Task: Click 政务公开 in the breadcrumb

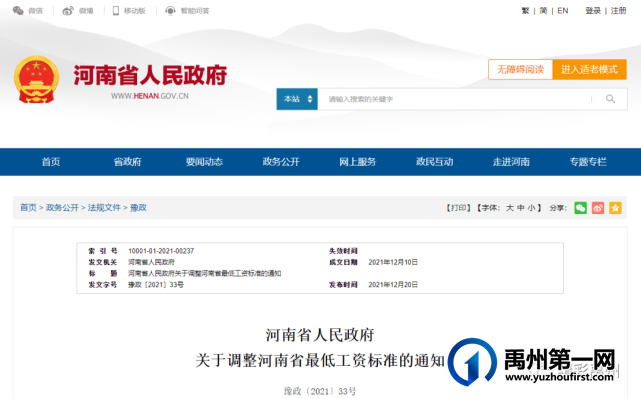Action: pos(62,208)
